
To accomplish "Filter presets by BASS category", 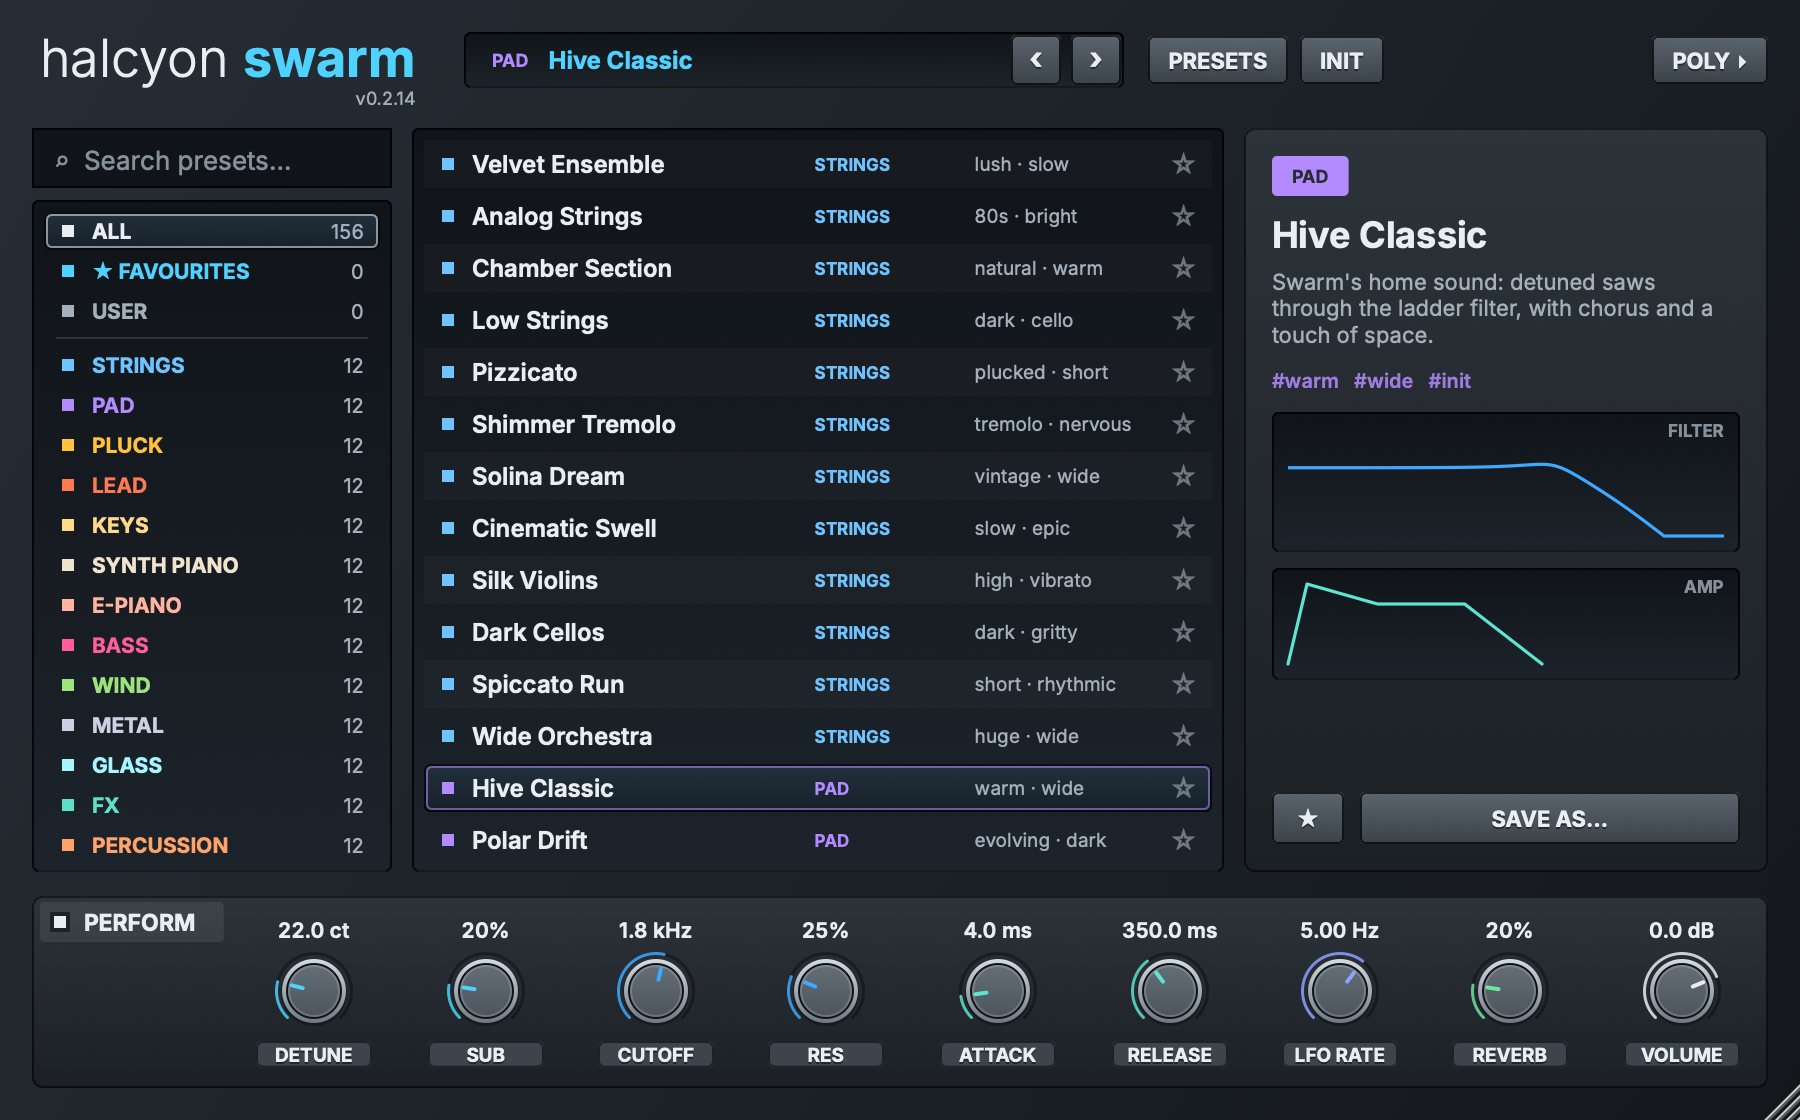I will 212,645.
